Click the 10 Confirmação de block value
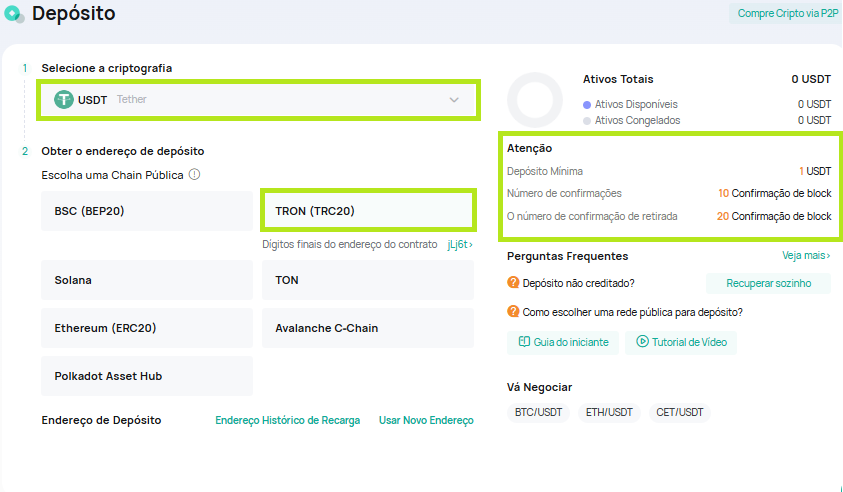The width and height of the screenshot is (843, 492). coord(775,194)
